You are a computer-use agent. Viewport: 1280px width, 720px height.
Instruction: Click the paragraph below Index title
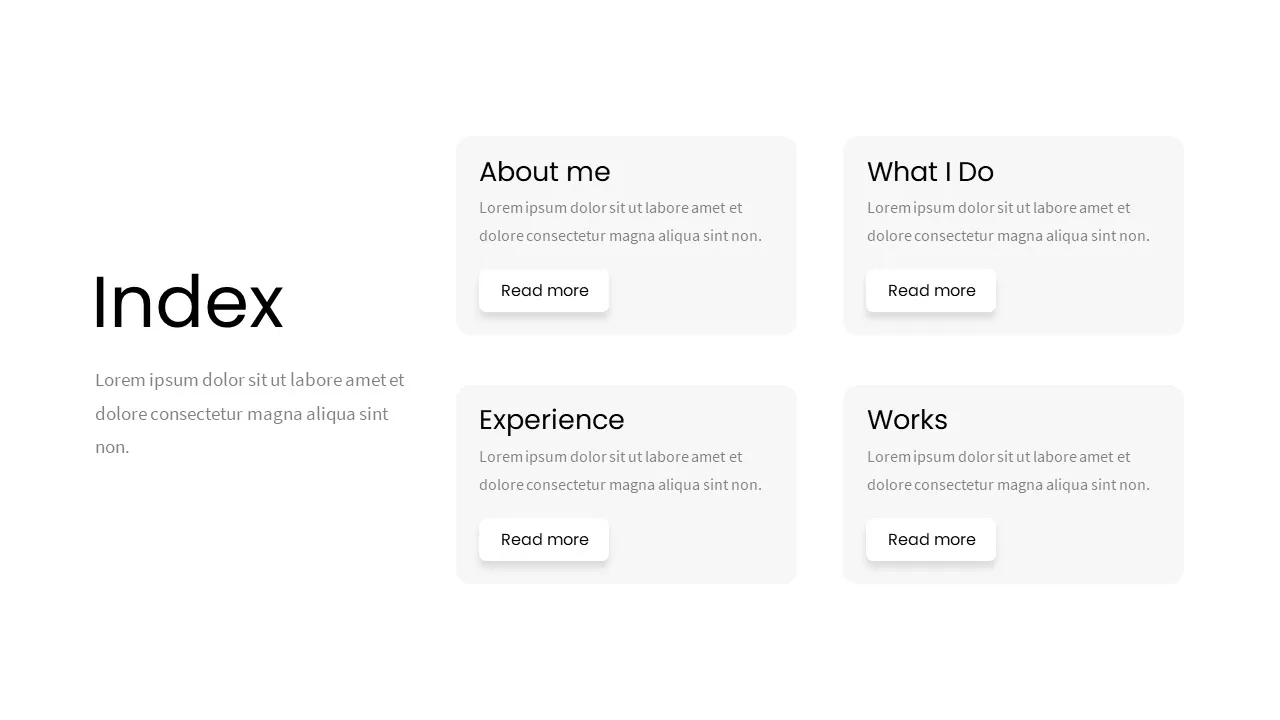(250, 413)
